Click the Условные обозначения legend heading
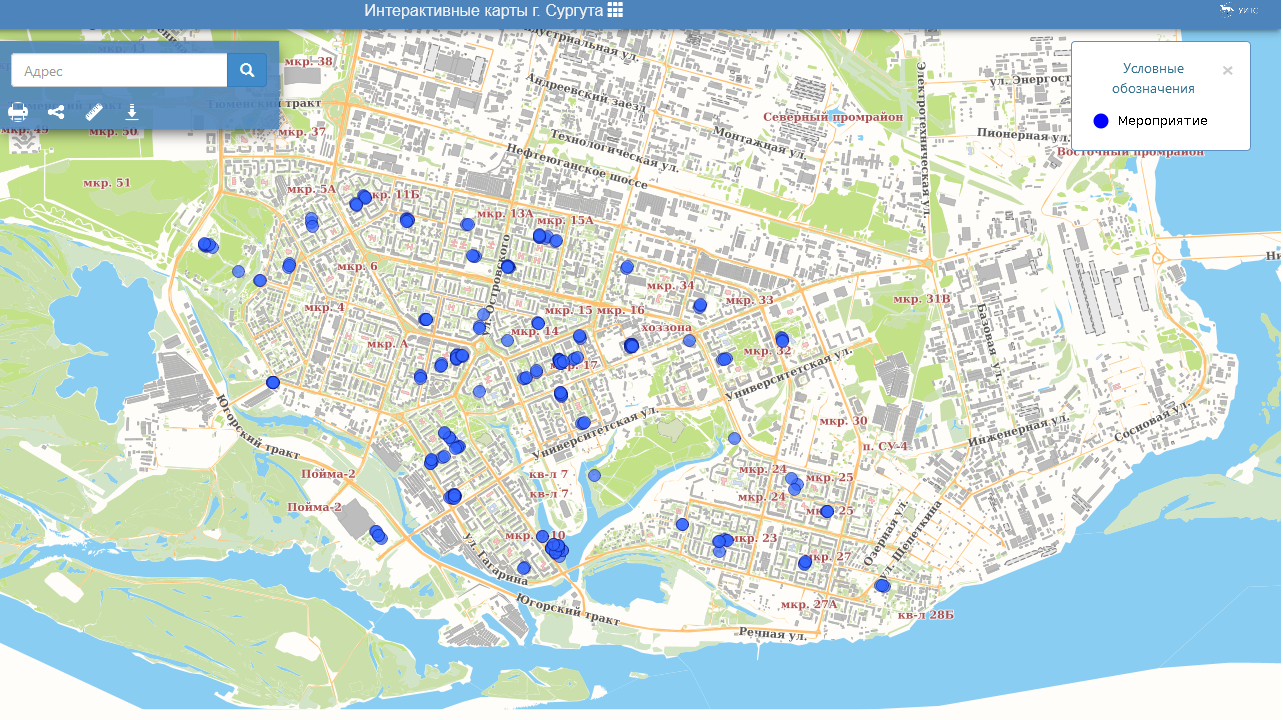This screenshot has width=1283, height=720. 1153,79
